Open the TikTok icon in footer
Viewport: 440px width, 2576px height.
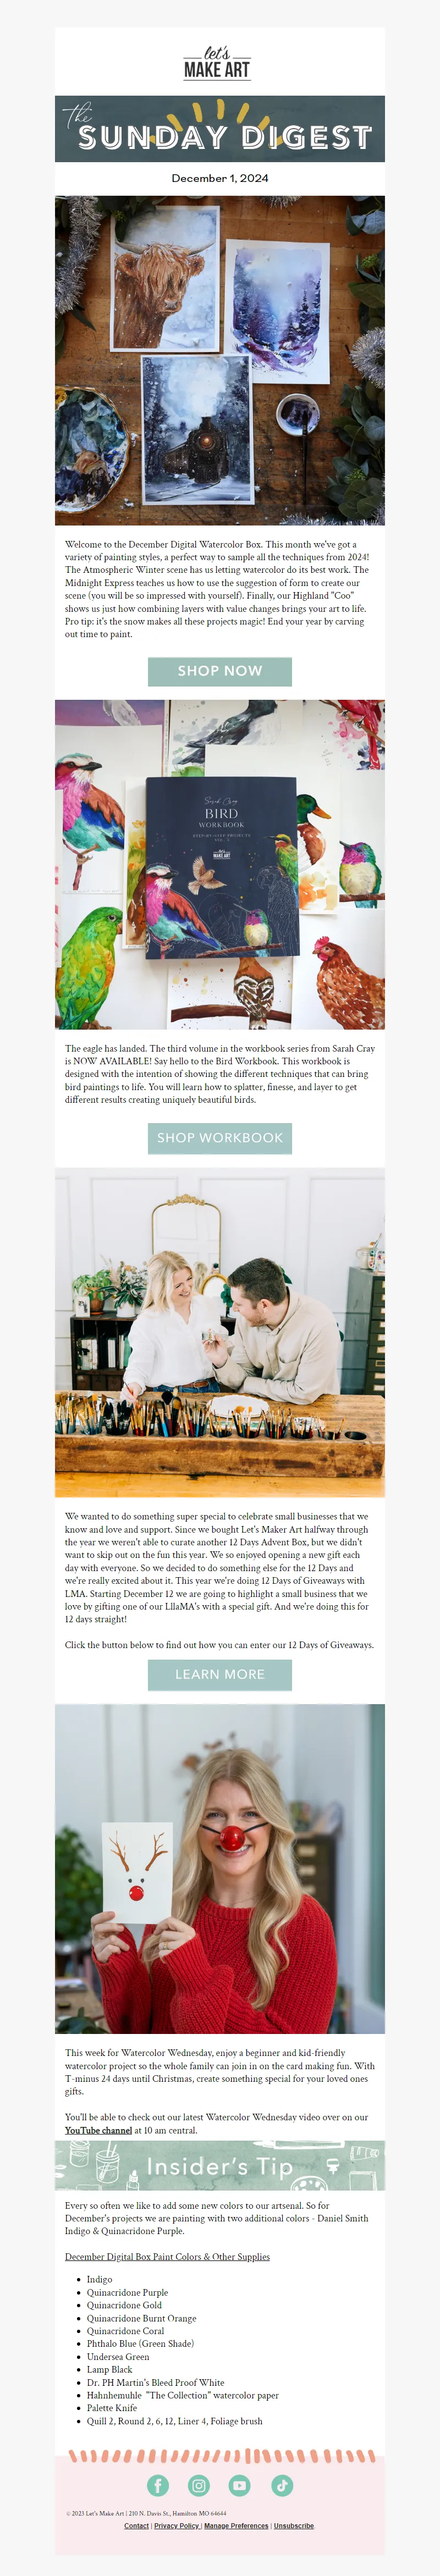[x=282, y=2485]
